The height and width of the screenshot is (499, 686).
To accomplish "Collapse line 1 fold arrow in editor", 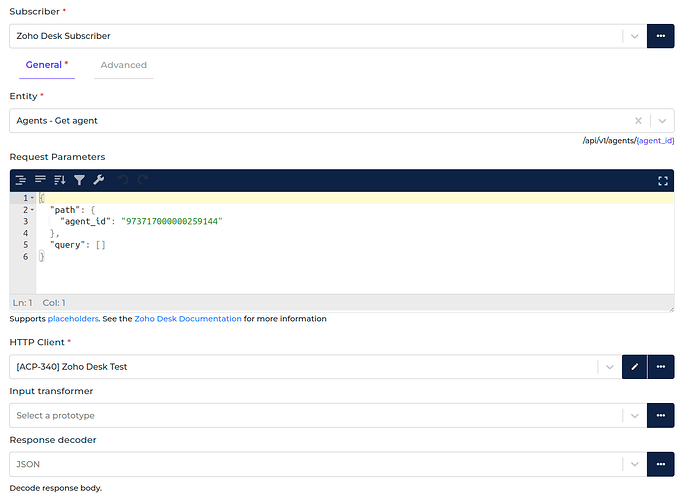I will pos(32,198).
